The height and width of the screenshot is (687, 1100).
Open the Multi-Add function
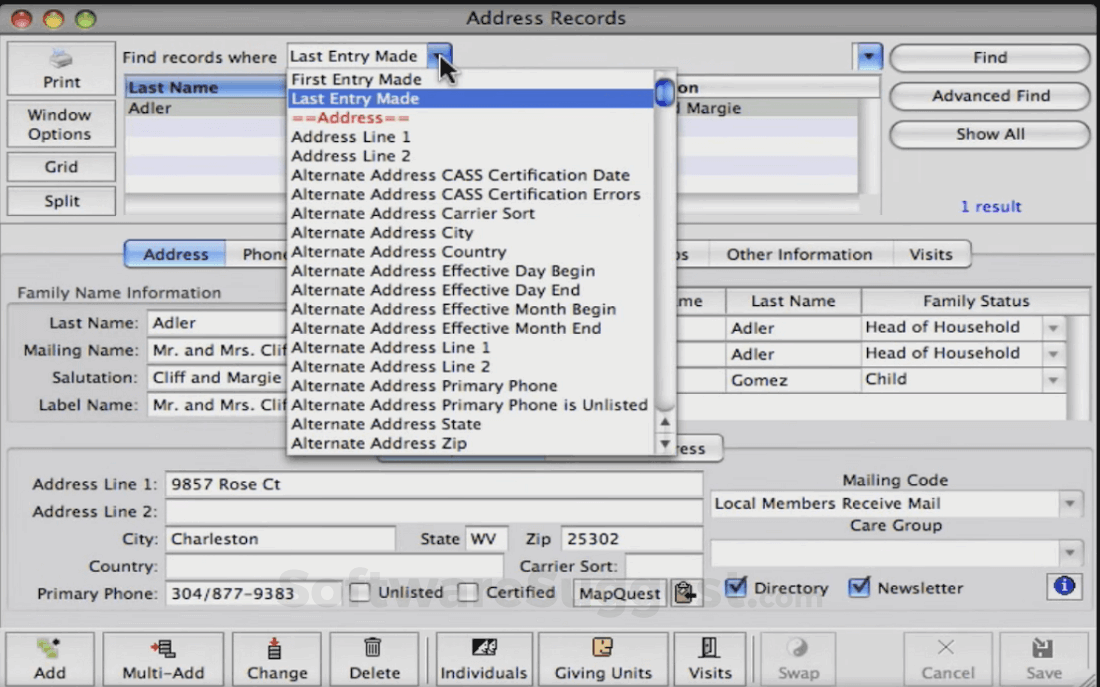click(163, 658)
